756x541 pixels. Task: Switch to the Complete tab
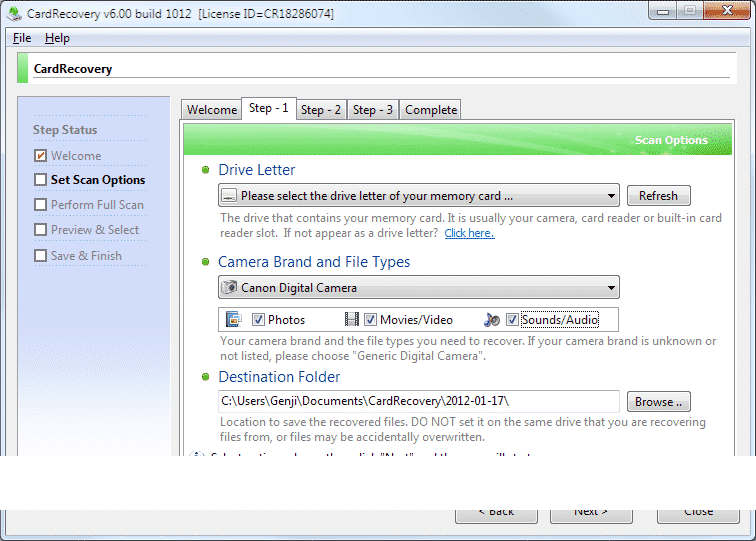point(431,110)
